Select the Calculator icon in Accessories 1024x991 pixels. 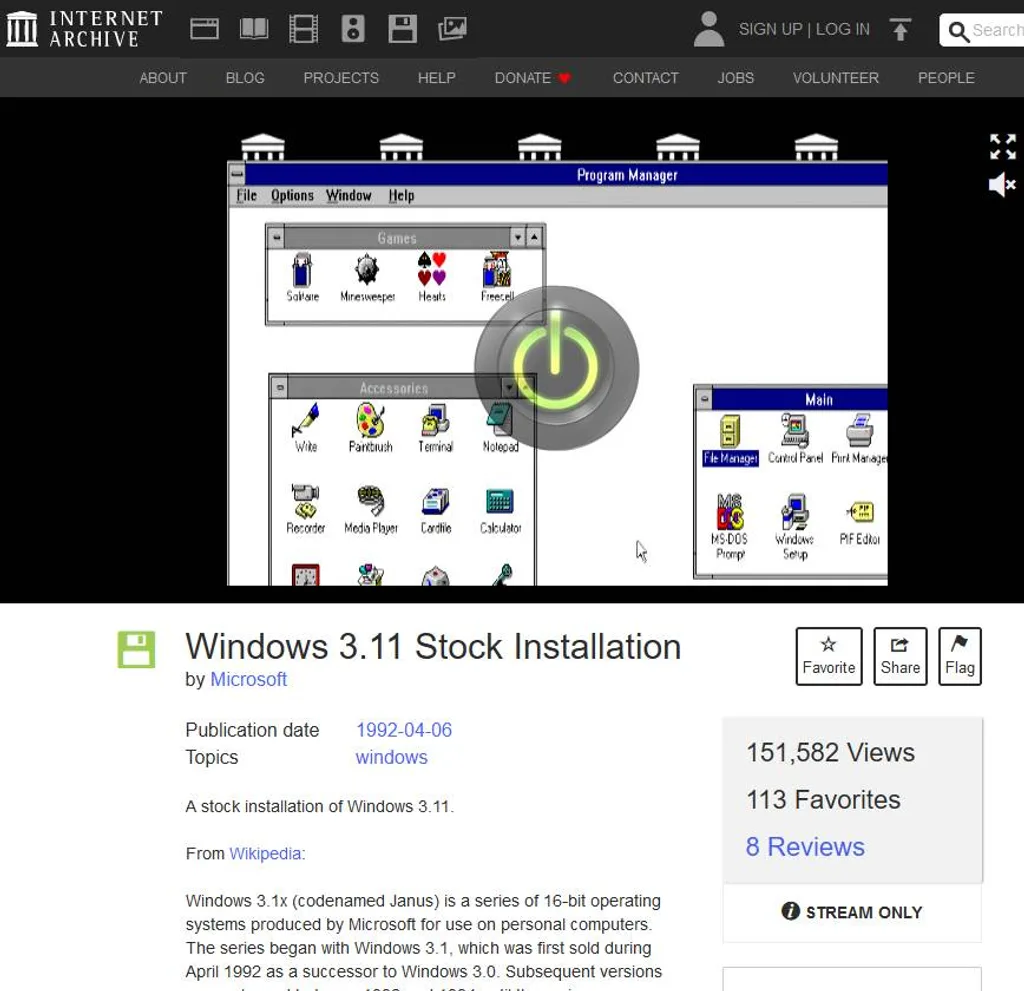(500, 510)
